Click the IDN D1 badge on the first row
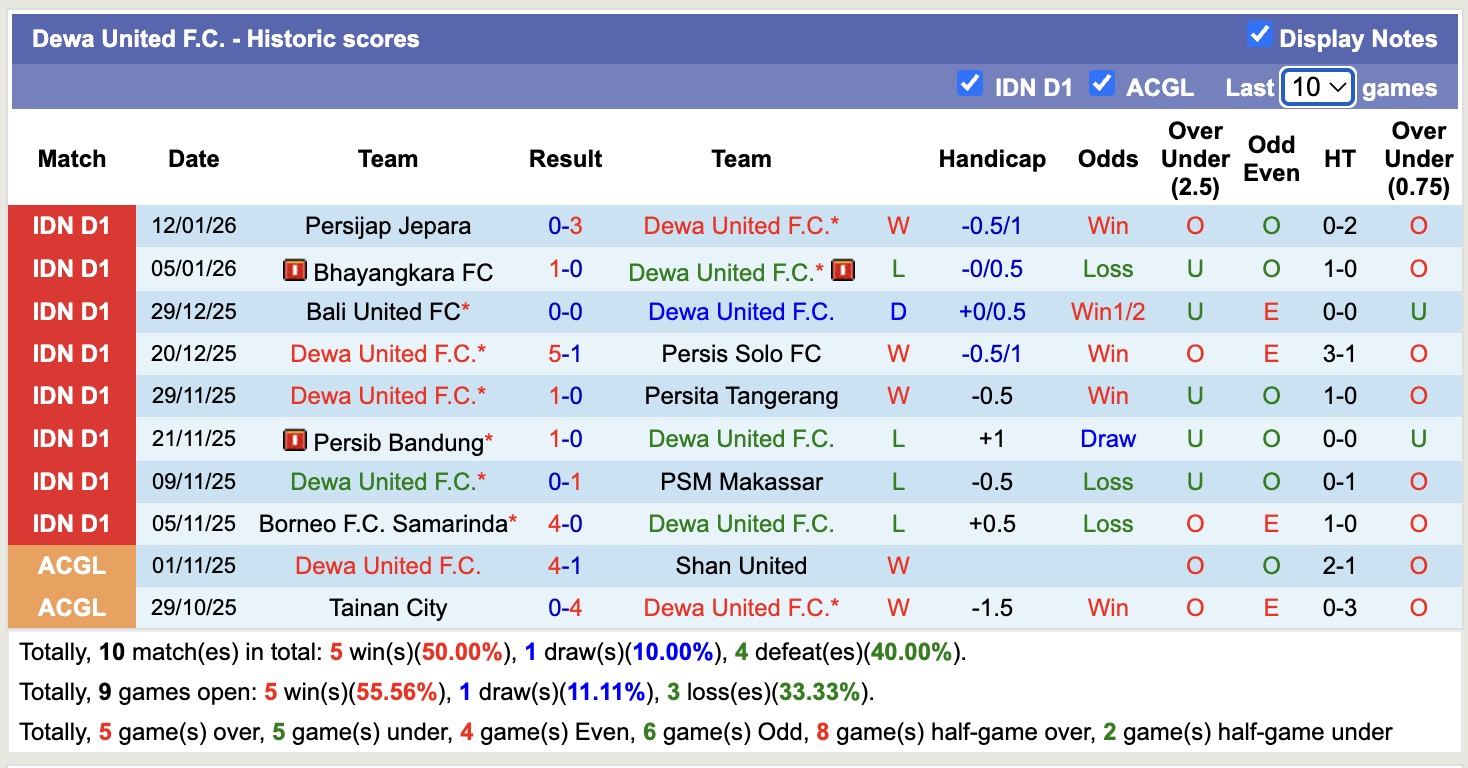The image size is (1468, 768). click(x=71, y=226)
